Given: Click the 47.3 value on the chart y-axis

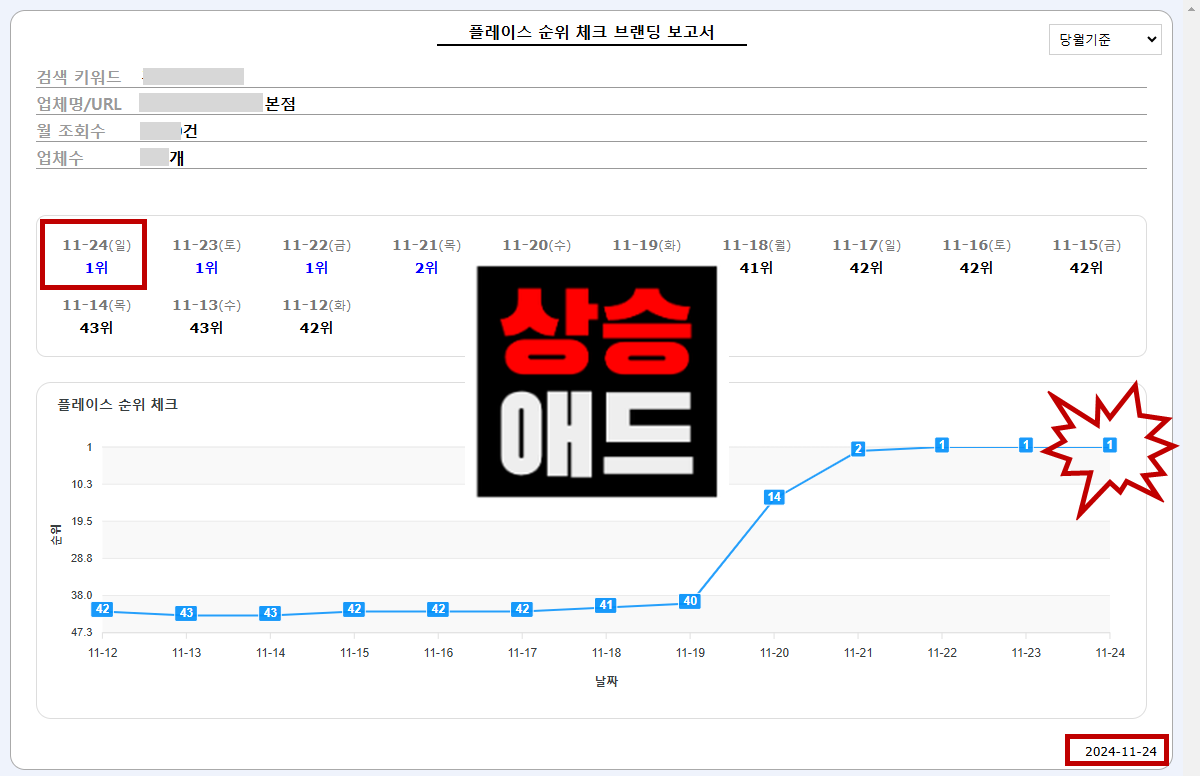Looking at the screenshot, I should (x=81, y=632).
